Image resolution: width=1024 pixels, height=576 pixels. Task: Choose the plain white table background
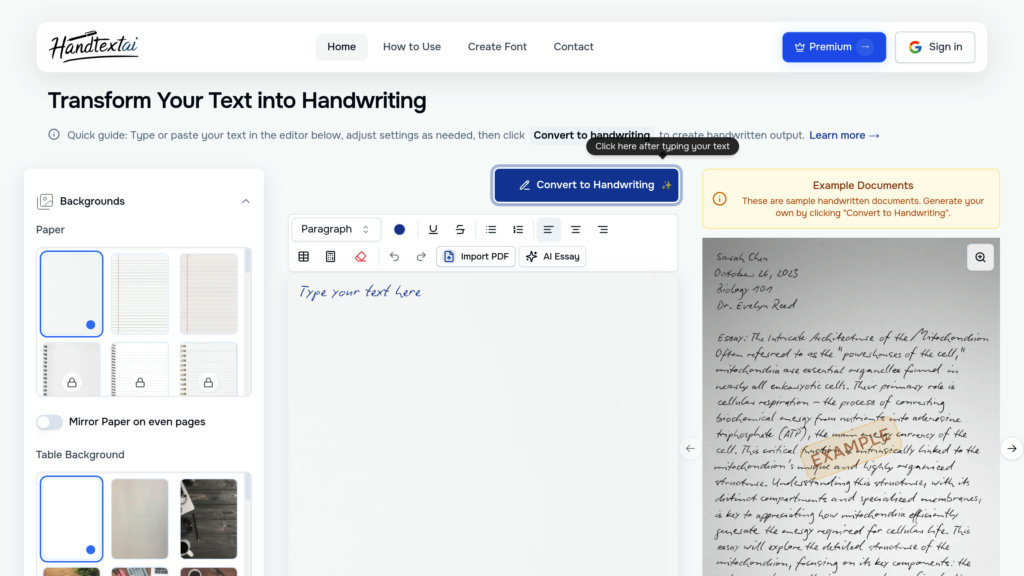click(x=71, y=518)
